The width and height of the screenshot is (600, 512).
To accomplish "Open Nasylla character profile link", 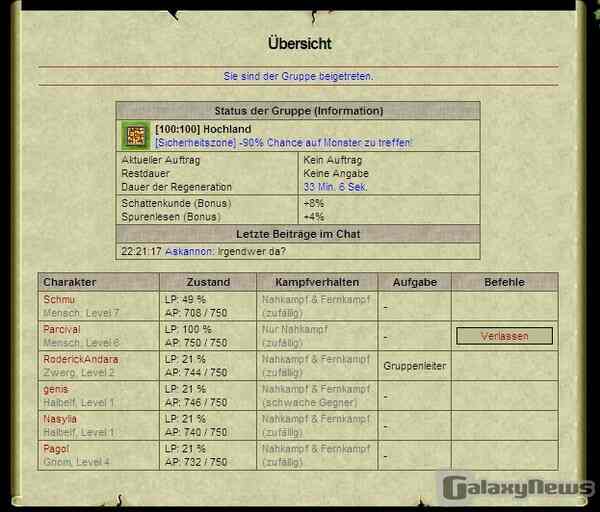I will 60,419.
